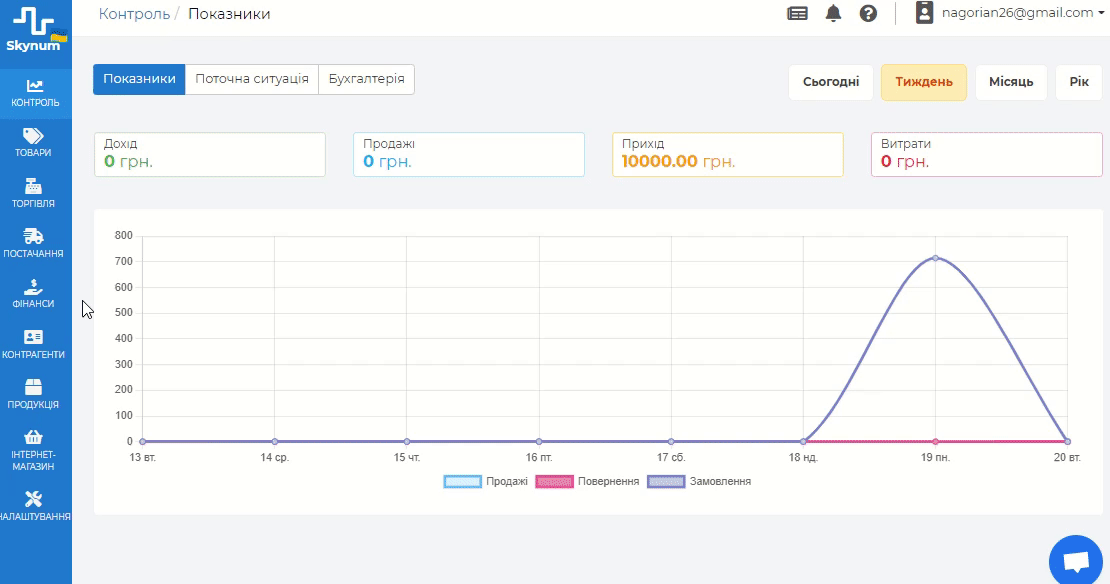1110x584 pixels.
Task: Click the notifications bell icon
Action: point(833,13)
